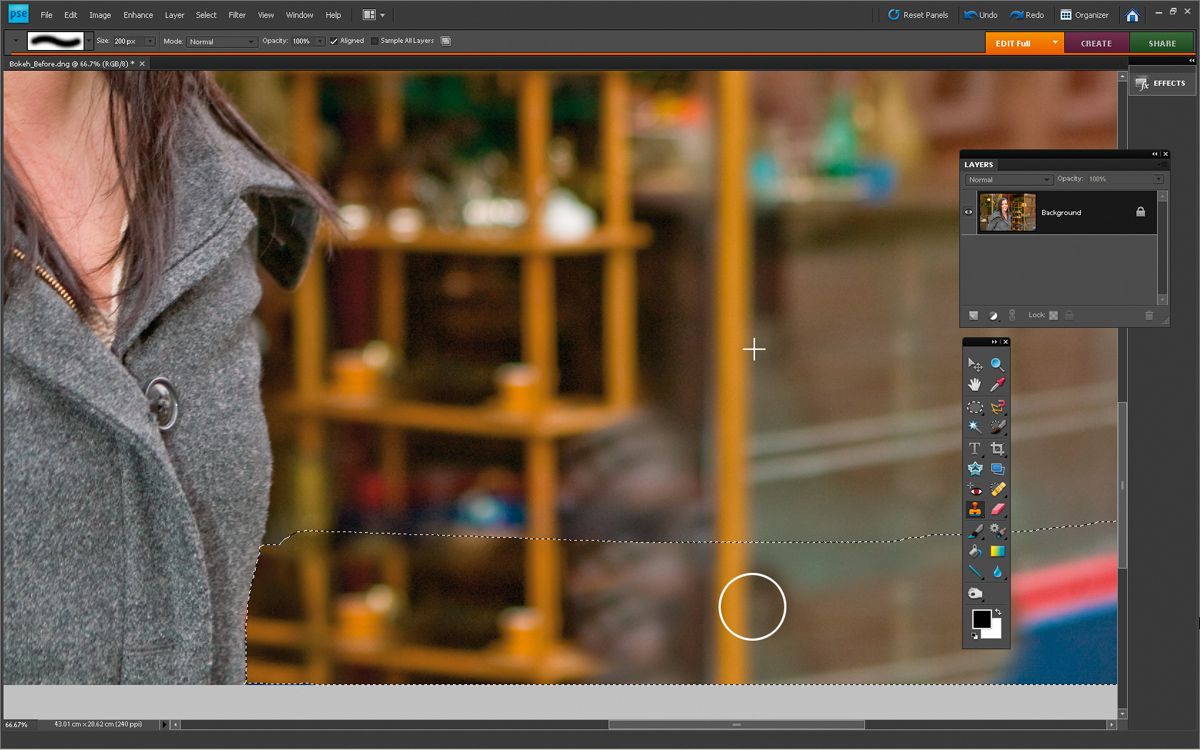Choose the Horizontal Type tool
The image size is (1200, 750).
[975, 448]
